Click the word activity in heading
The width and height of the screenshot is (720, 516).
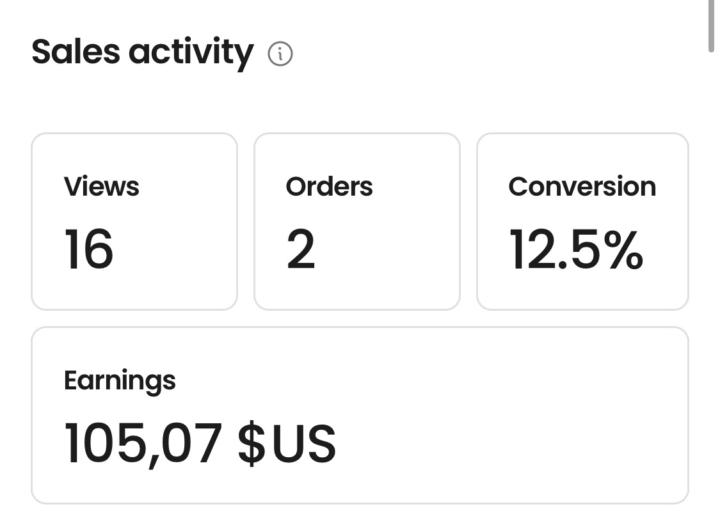pyautogui.click(x=190, y=51)
